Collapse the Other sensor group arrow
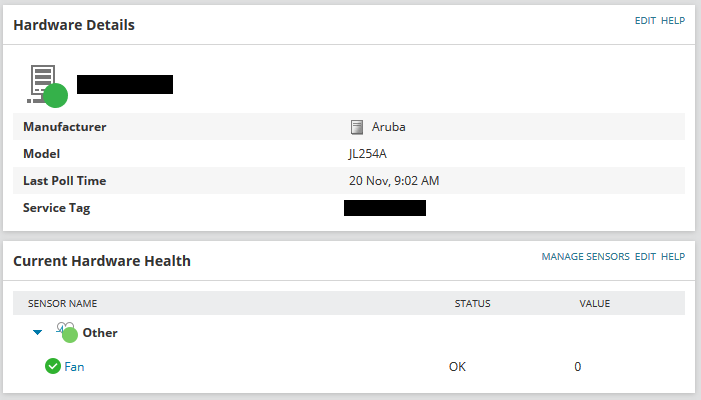 coord(37,332)
